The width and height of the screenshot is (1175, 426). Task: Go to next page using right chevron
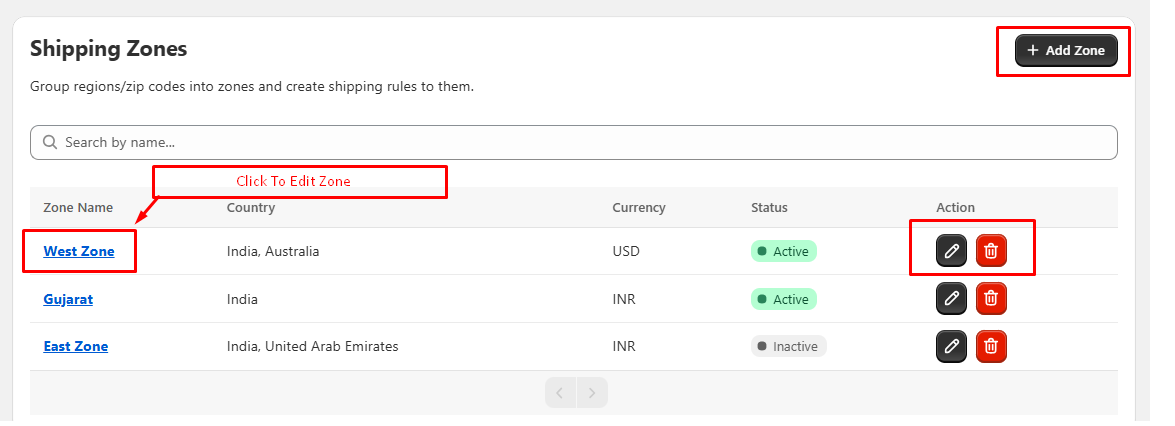click(x=592, y=393)
